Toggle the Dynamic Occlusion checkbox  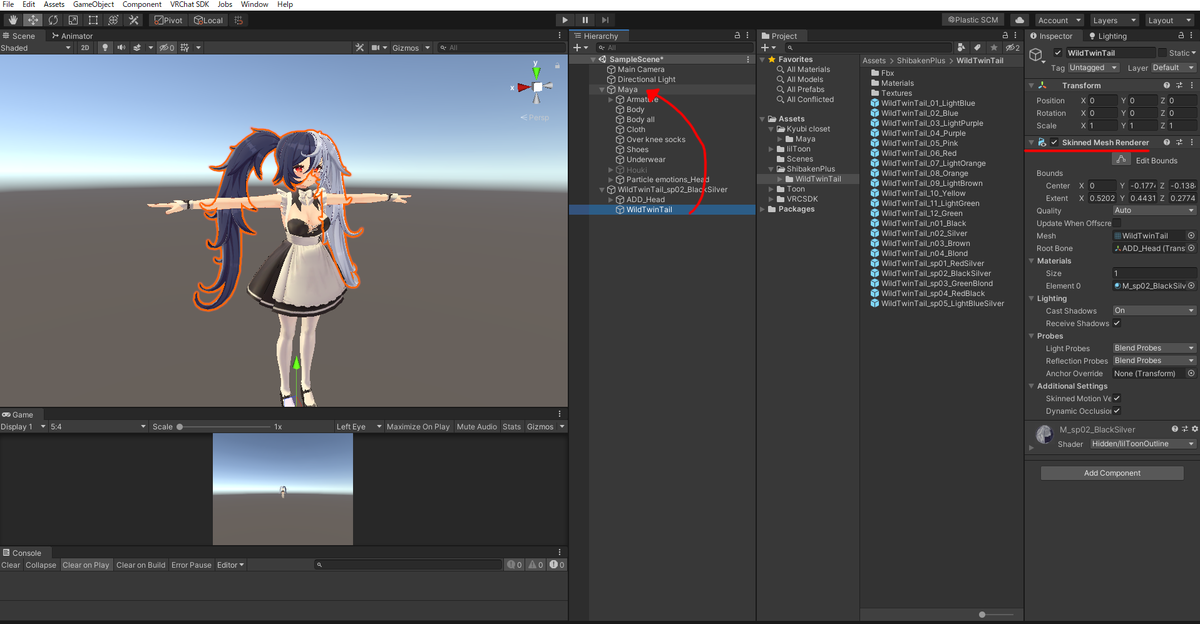[1117, 411]
